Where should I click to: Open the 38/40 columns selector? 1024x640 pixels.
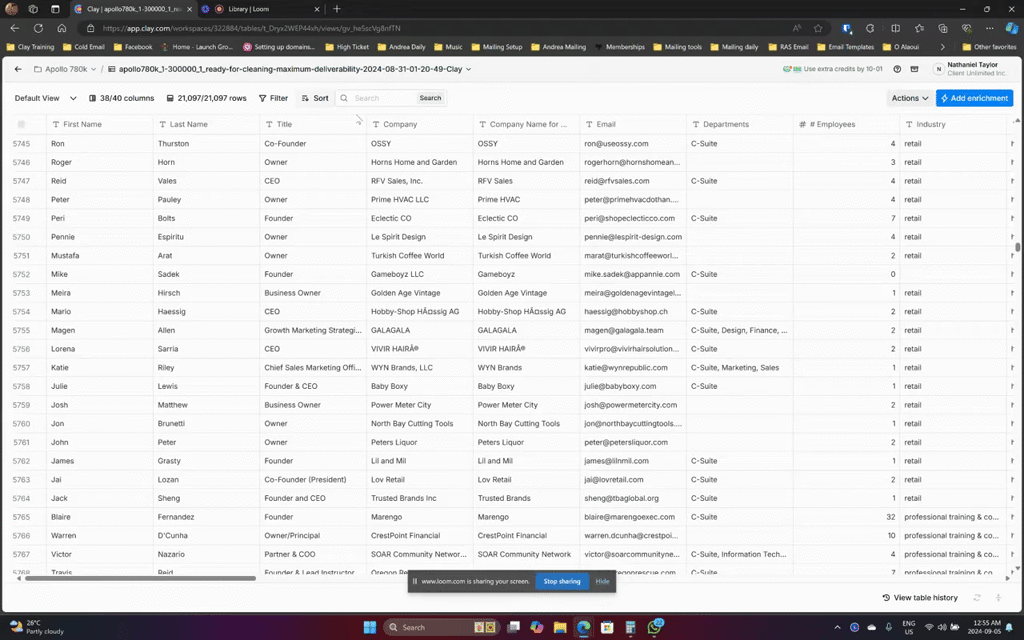[x=121, y=98]
